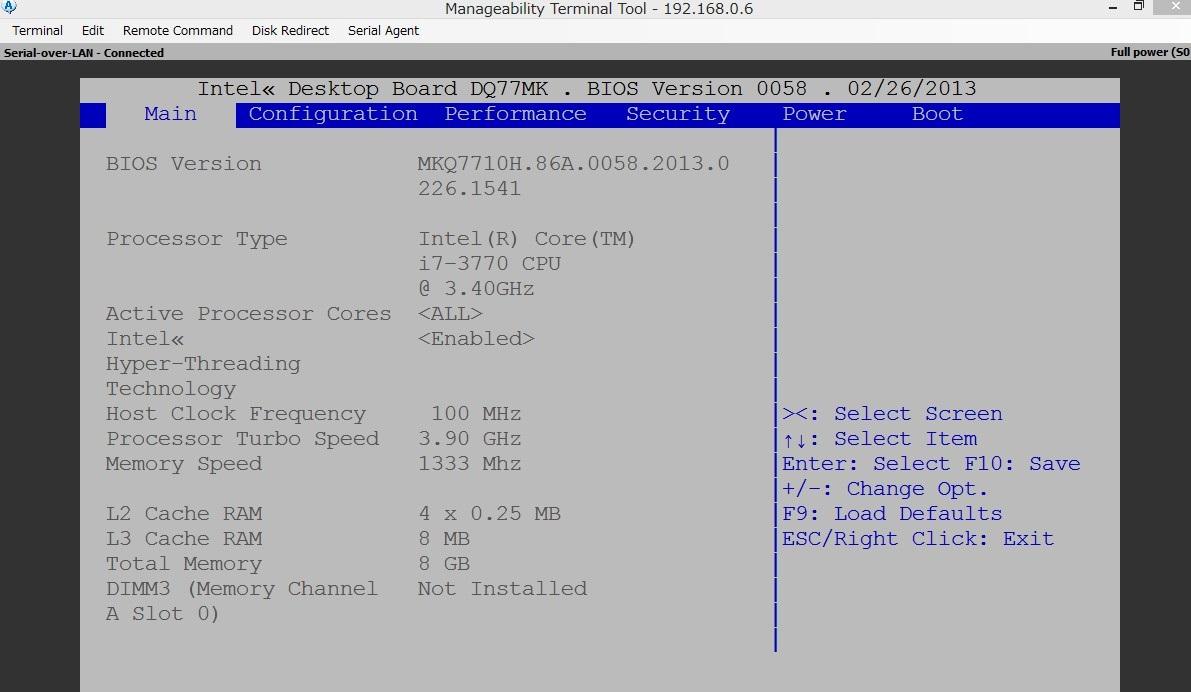Click the 3.90 GHz value
The image size is (1191, 692).
point(469,439)
